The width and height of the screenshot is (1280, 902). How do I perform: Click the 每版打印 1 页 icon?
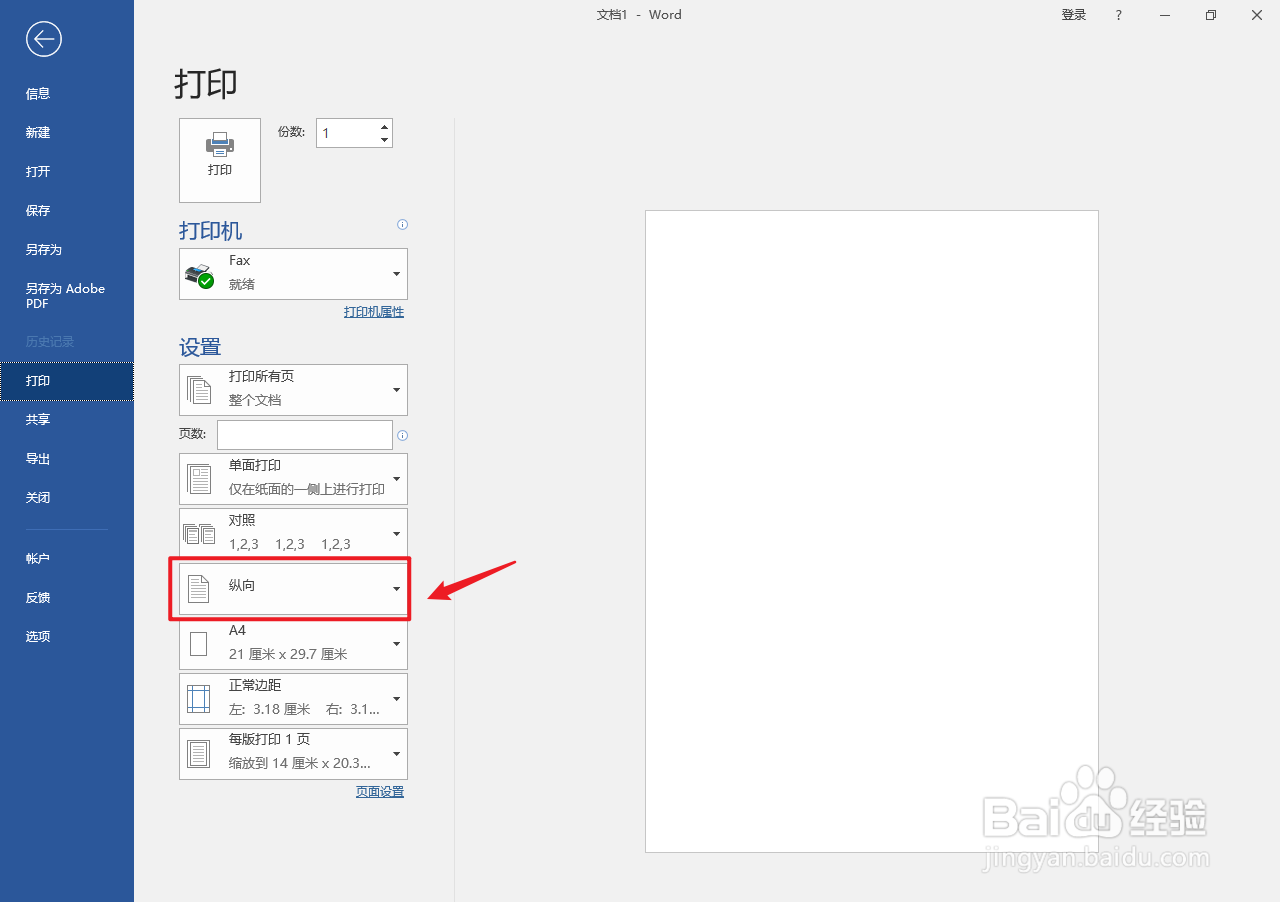pyautogui.click(x=199, y=751)
